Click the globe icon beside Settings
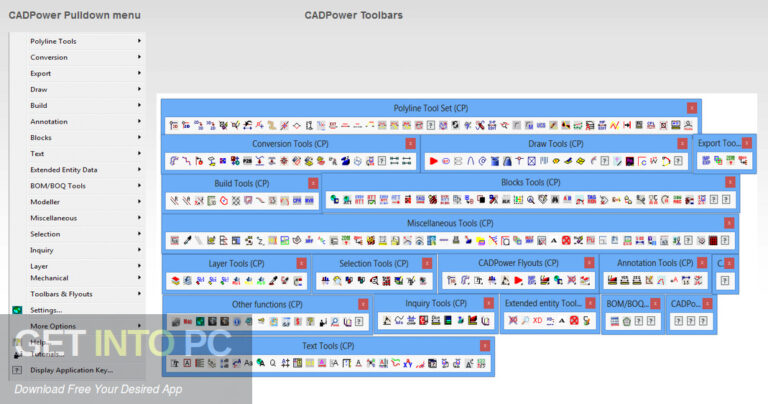Image resolution: width=768 pixels, height=404 pixels. tap(17, 310)
